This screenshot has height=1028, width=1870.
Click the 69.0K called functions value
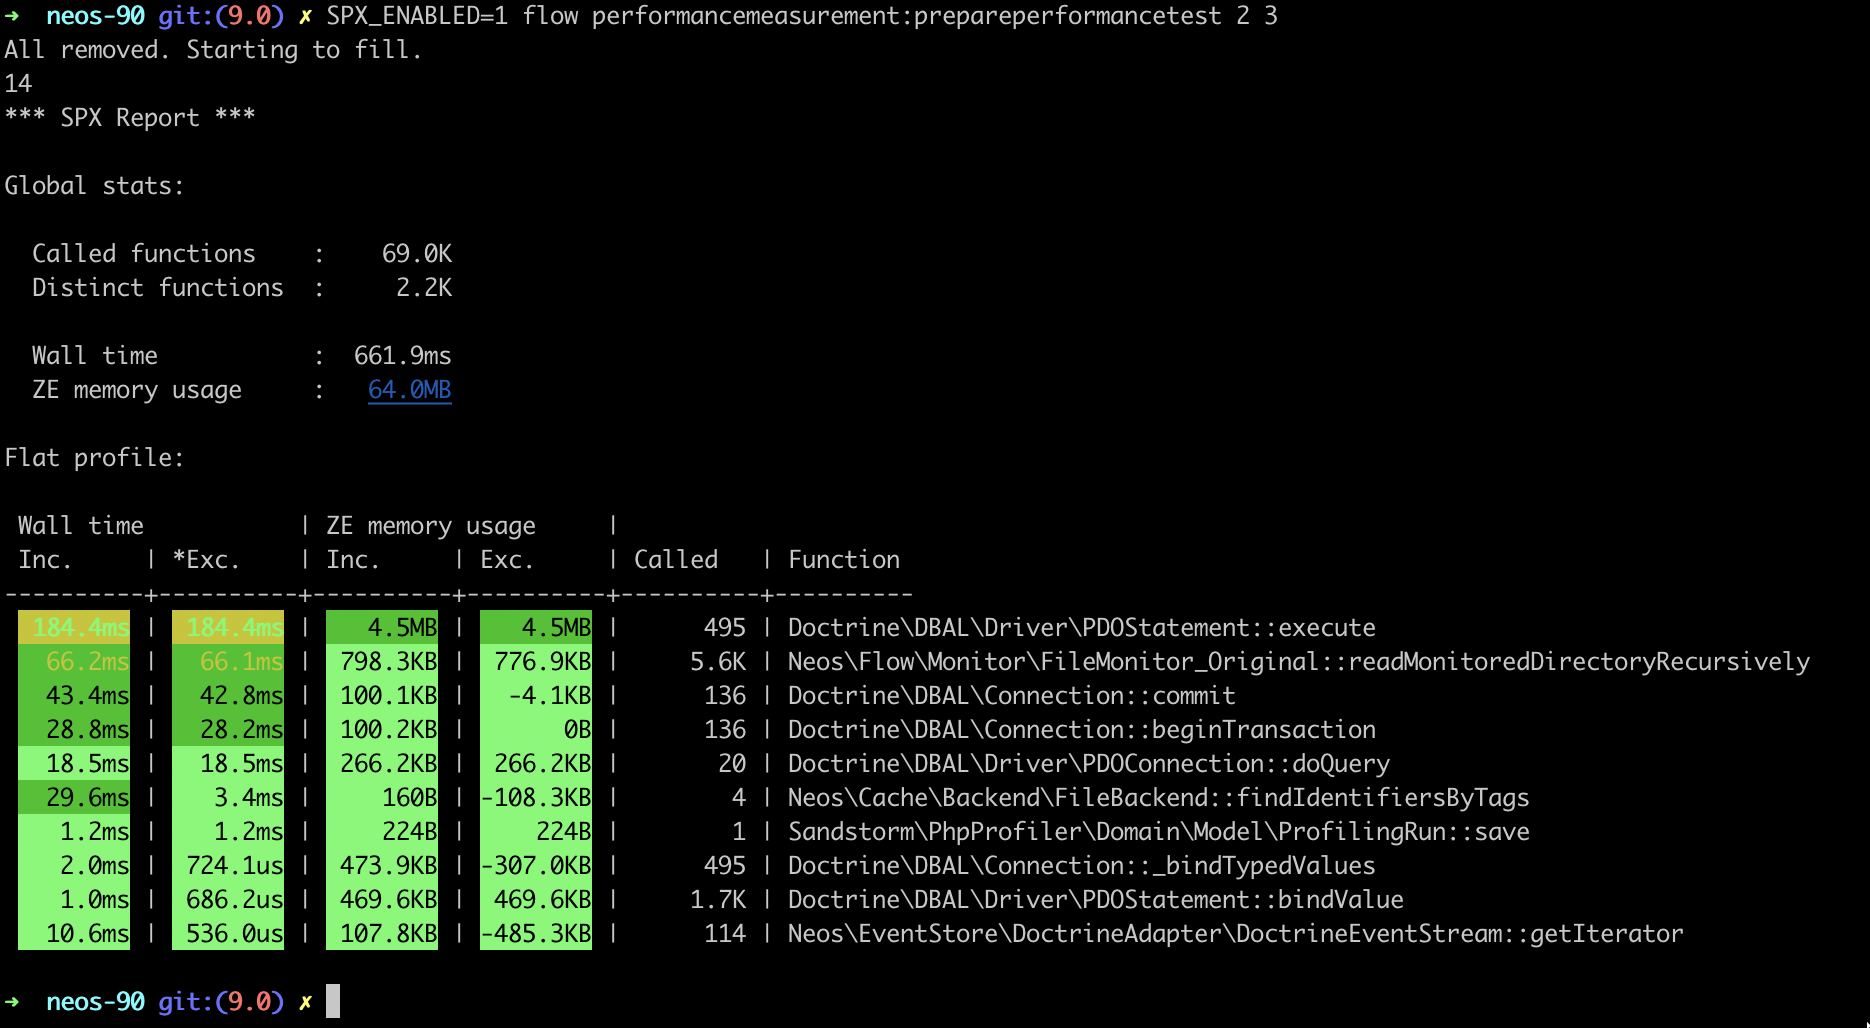[x=416, y=253]
